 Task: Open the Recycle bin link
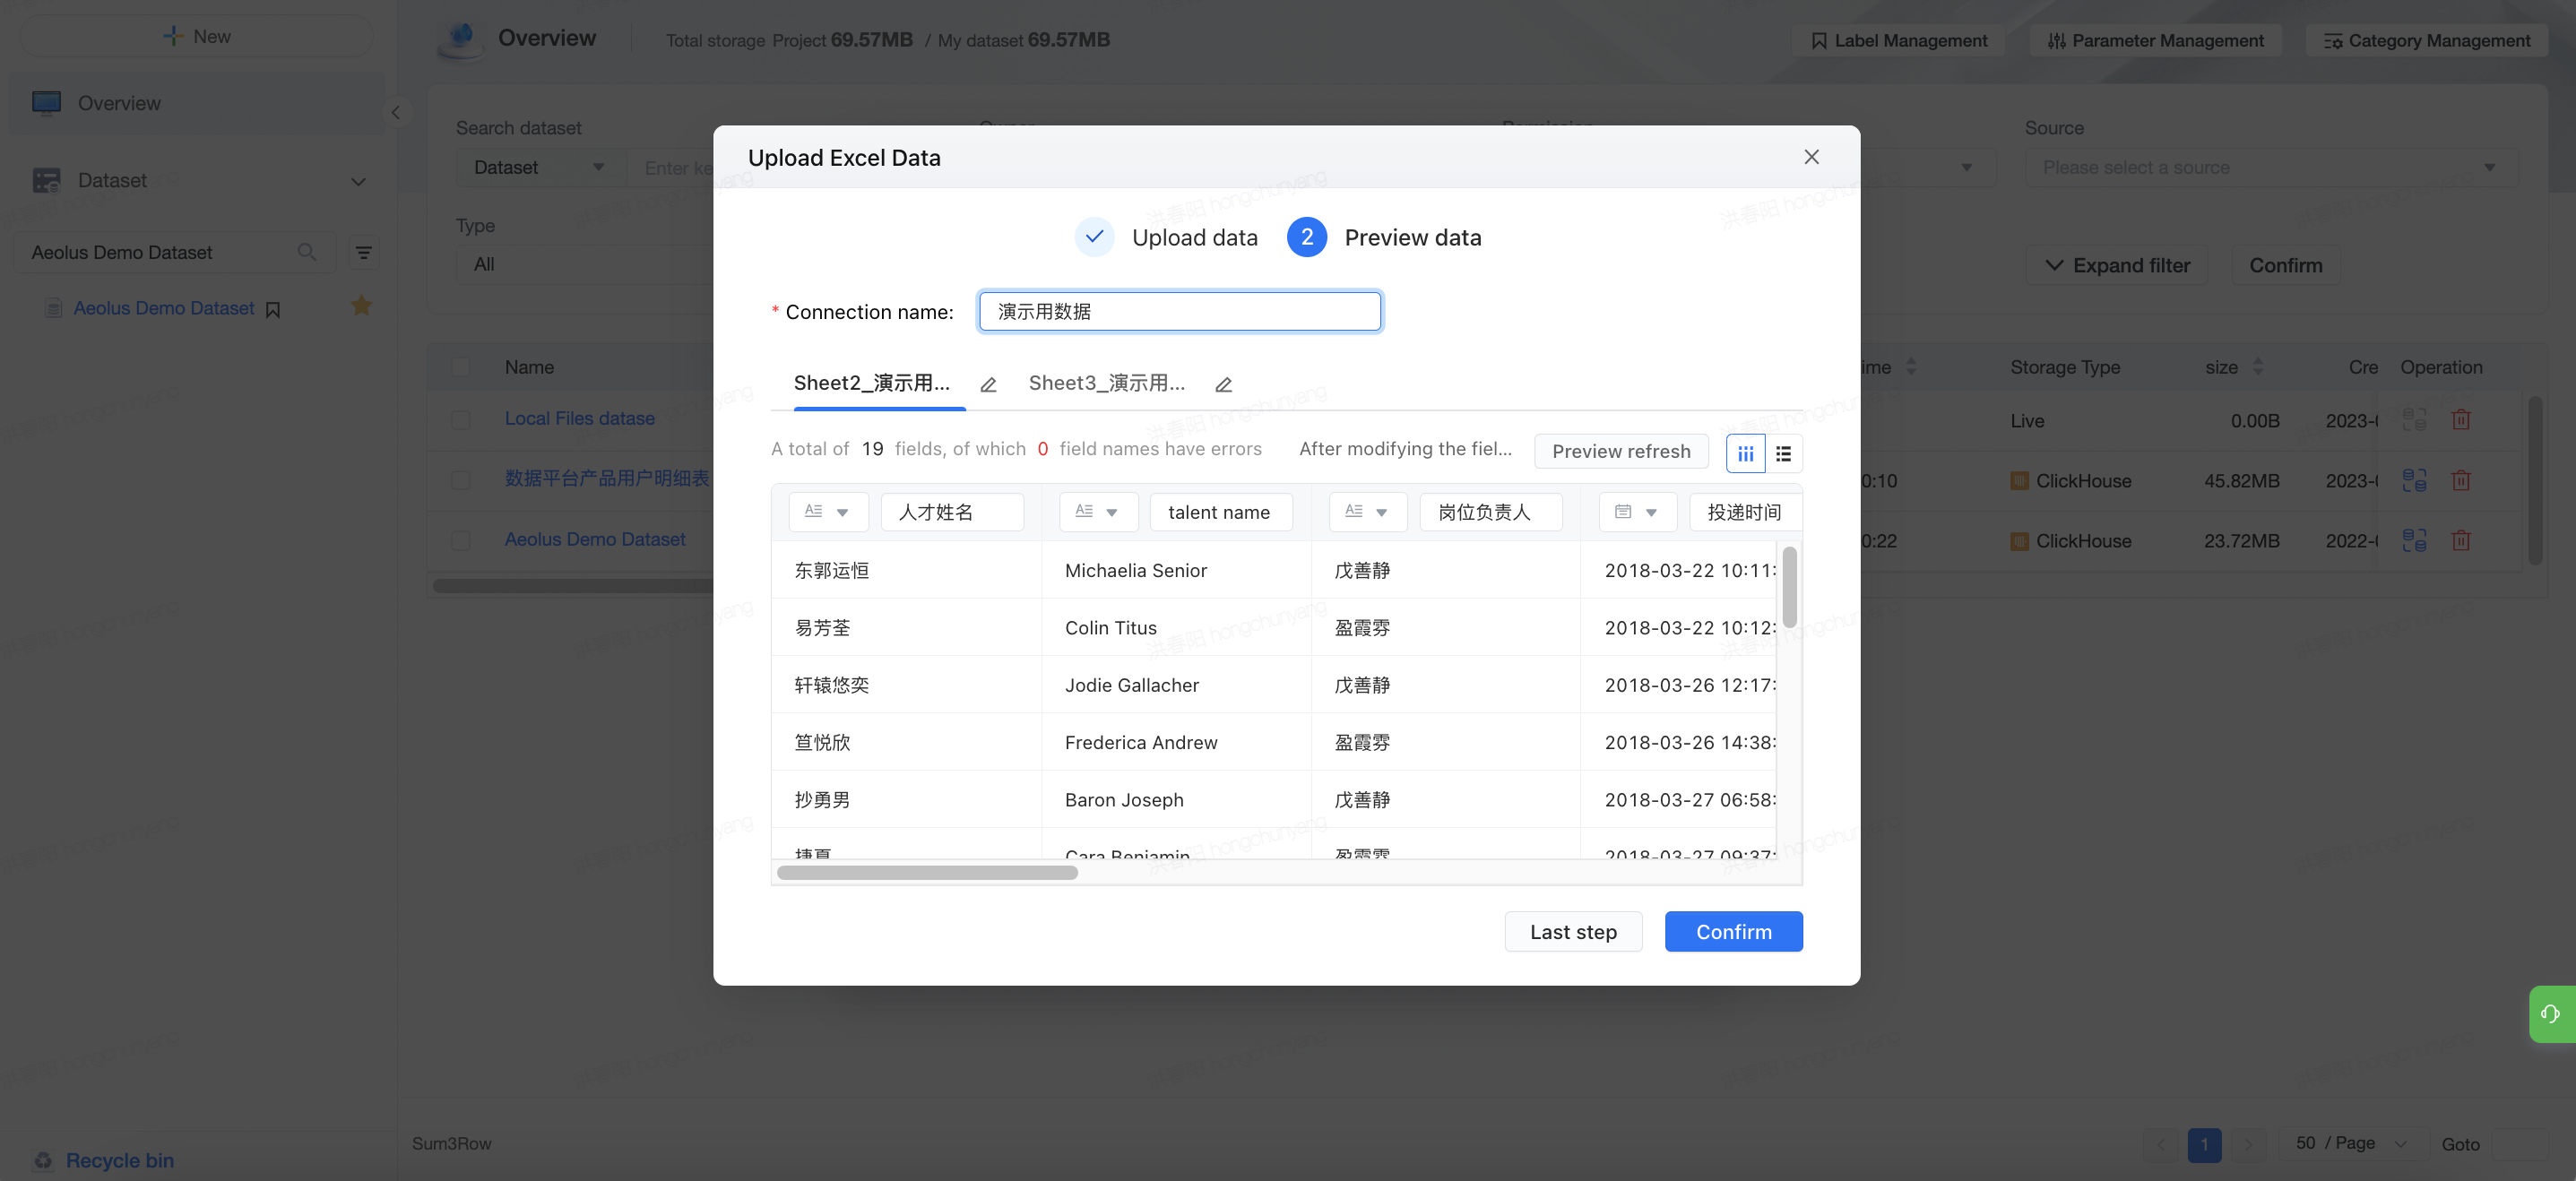[x=120, y=1160]
